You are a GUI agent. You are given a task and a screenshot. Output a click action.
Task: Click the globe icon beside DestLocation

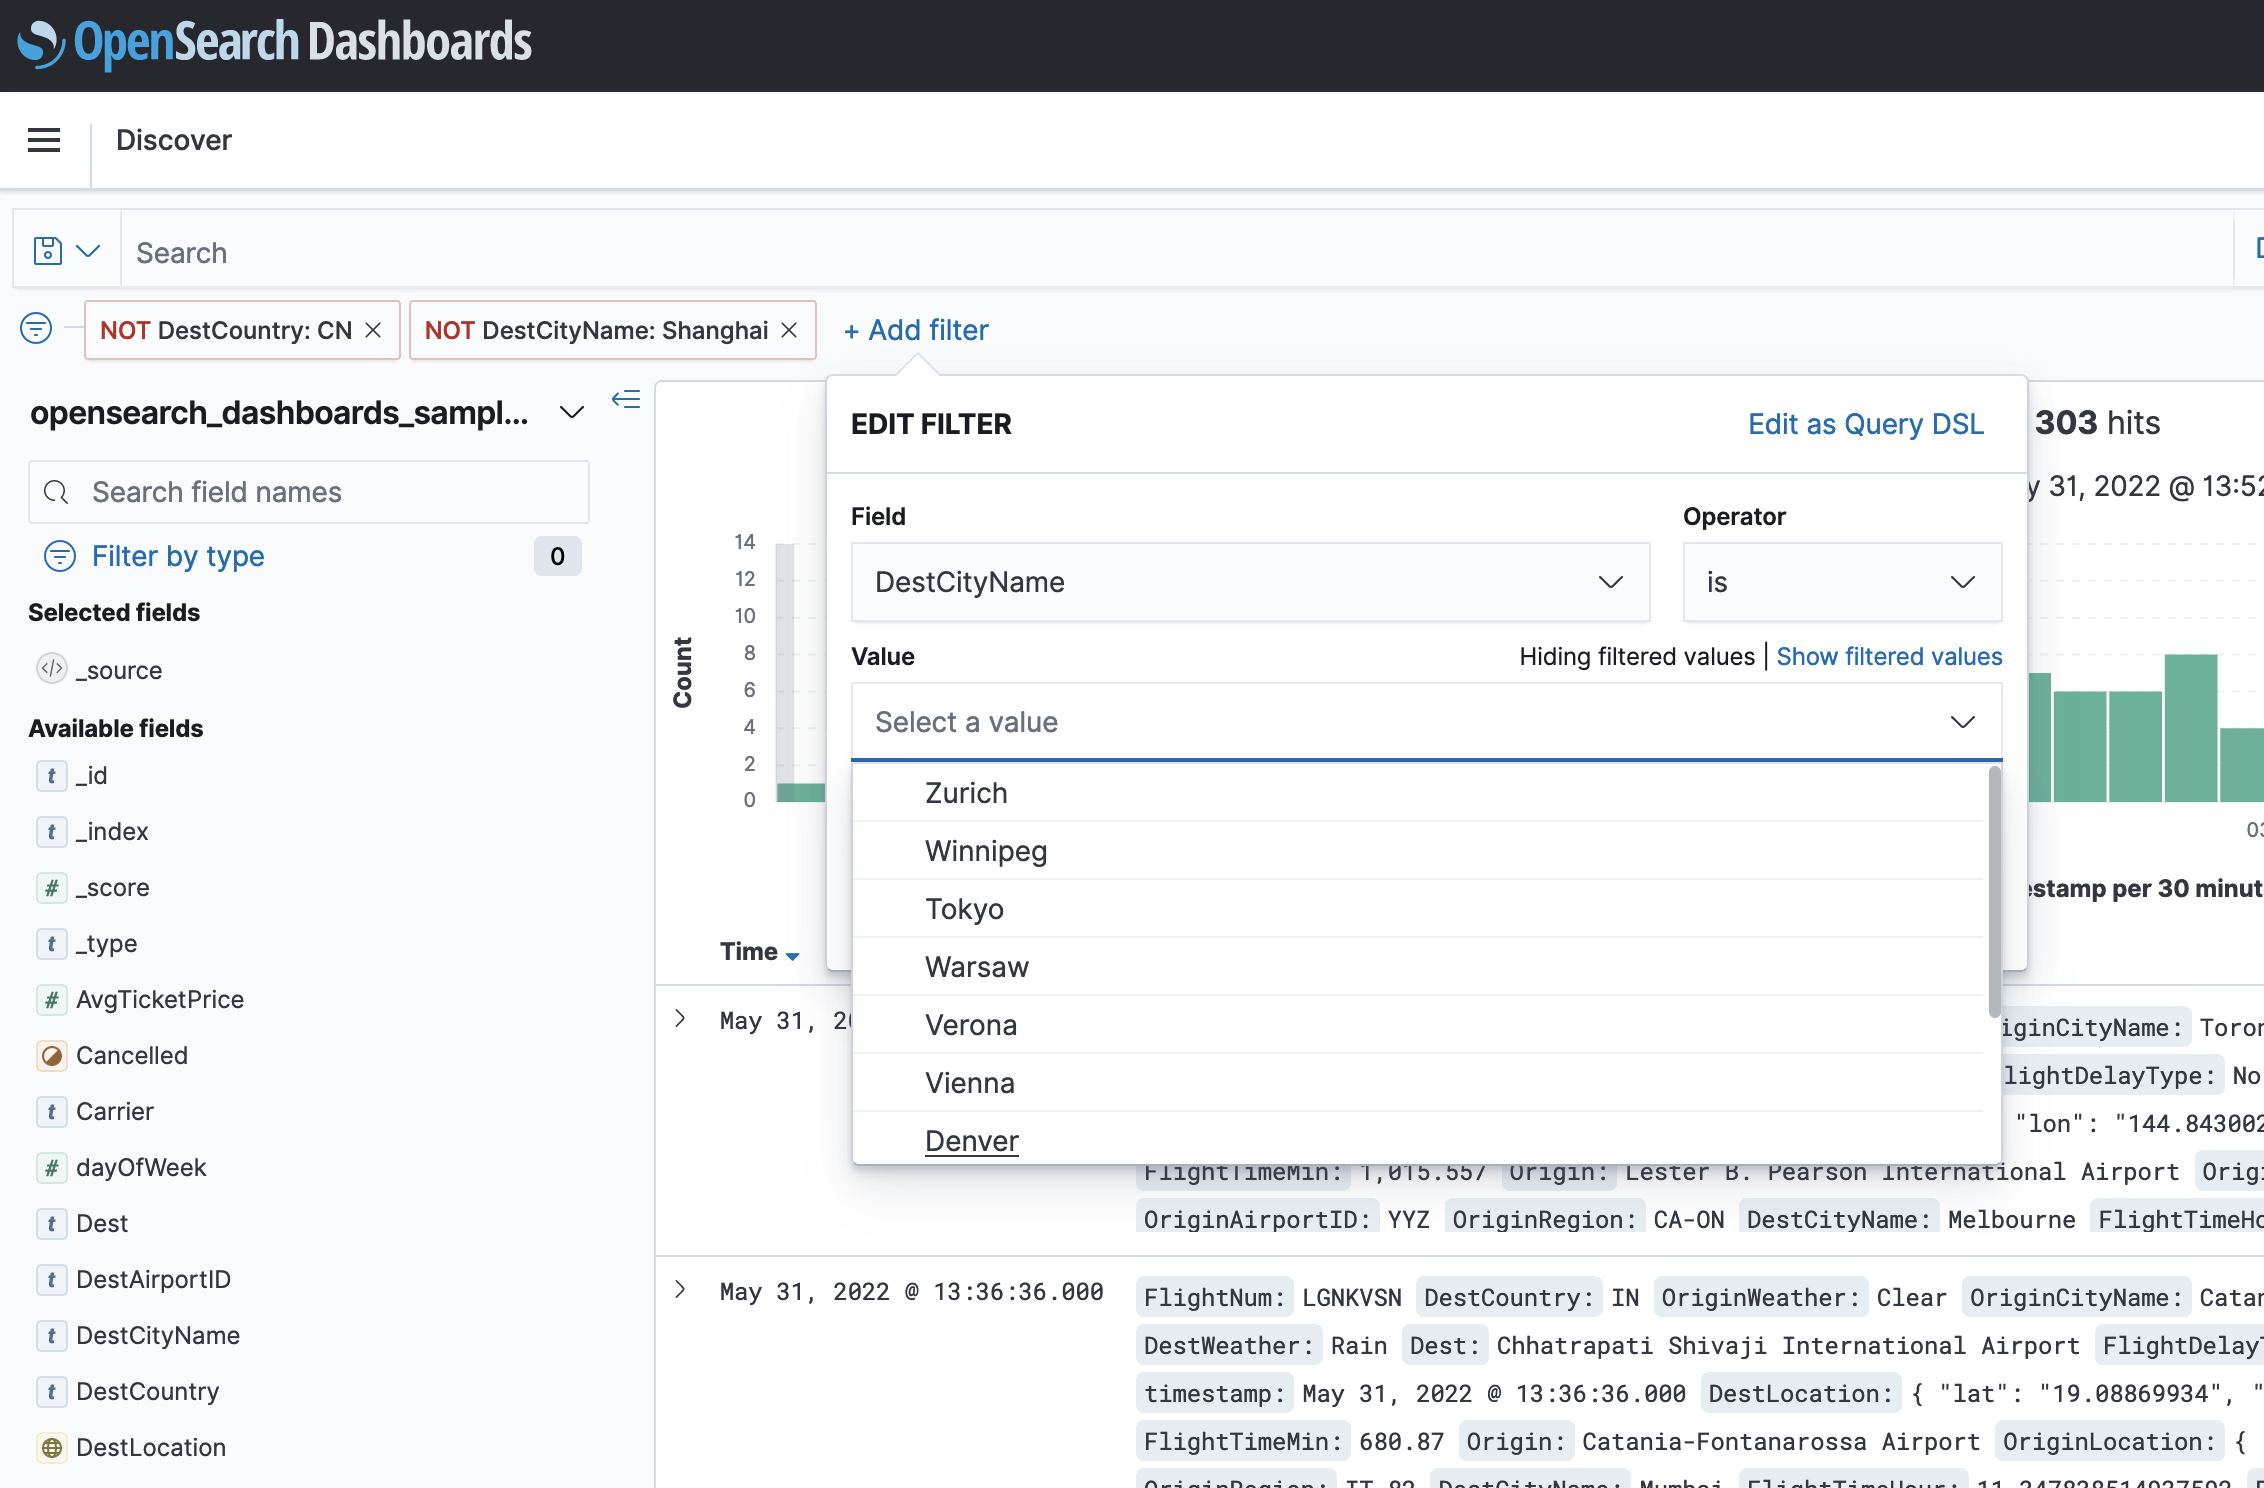[x=51, y=1447]
